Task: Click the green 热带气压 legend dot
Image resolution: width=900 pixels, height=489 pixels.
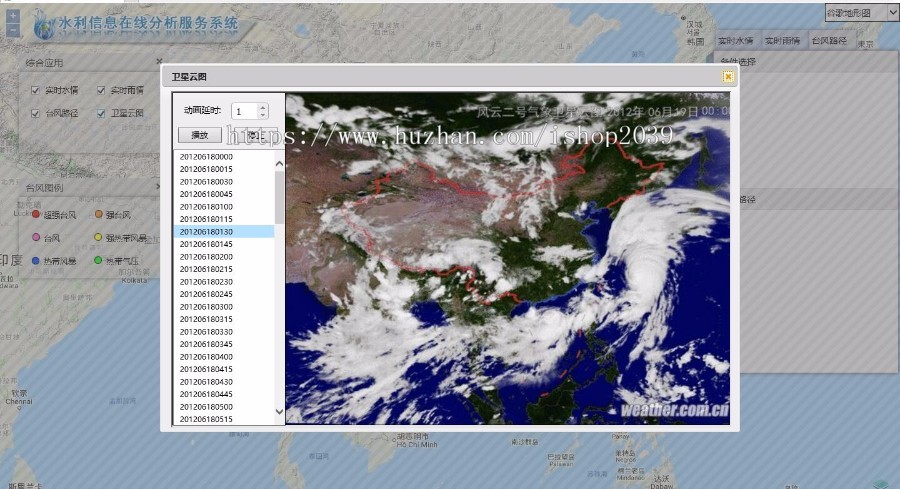Action: (x=98, y=261)
